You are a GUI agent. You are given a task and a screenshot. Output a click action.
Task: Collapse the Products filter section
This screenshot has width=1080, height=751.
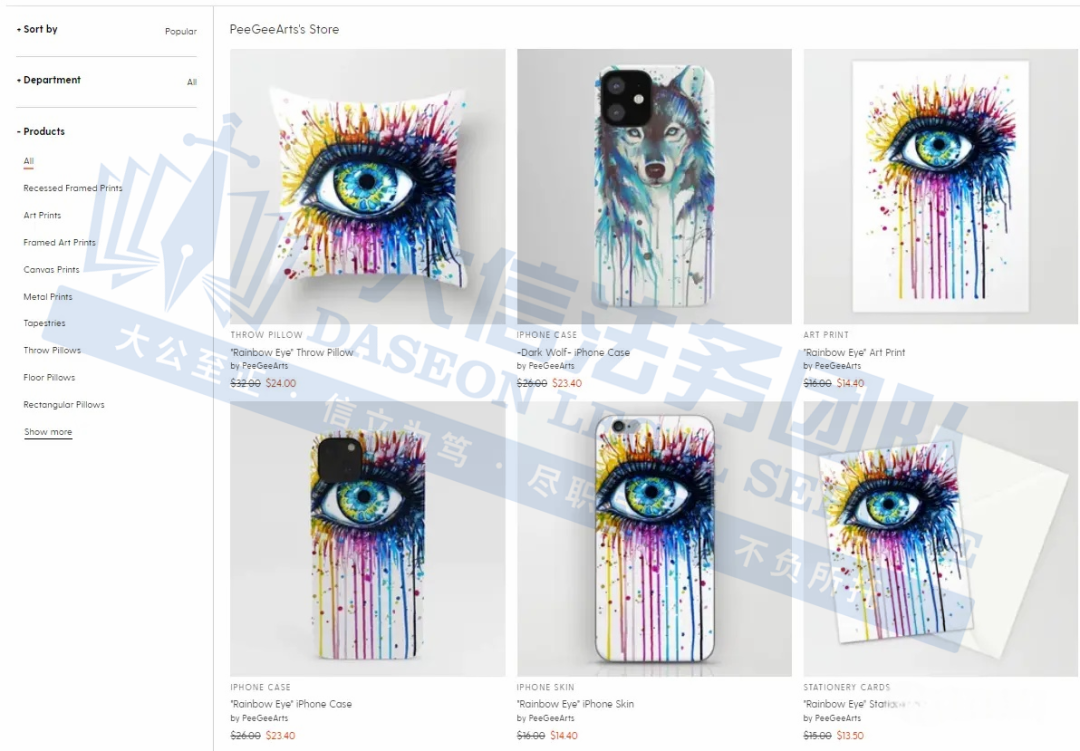tap(41, 132)
